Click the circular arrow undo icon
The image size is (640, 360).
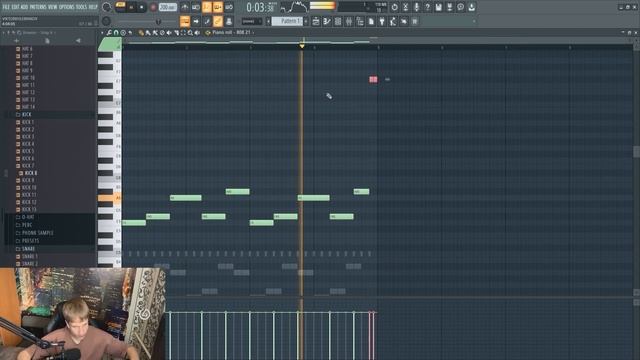coord(394,7)
